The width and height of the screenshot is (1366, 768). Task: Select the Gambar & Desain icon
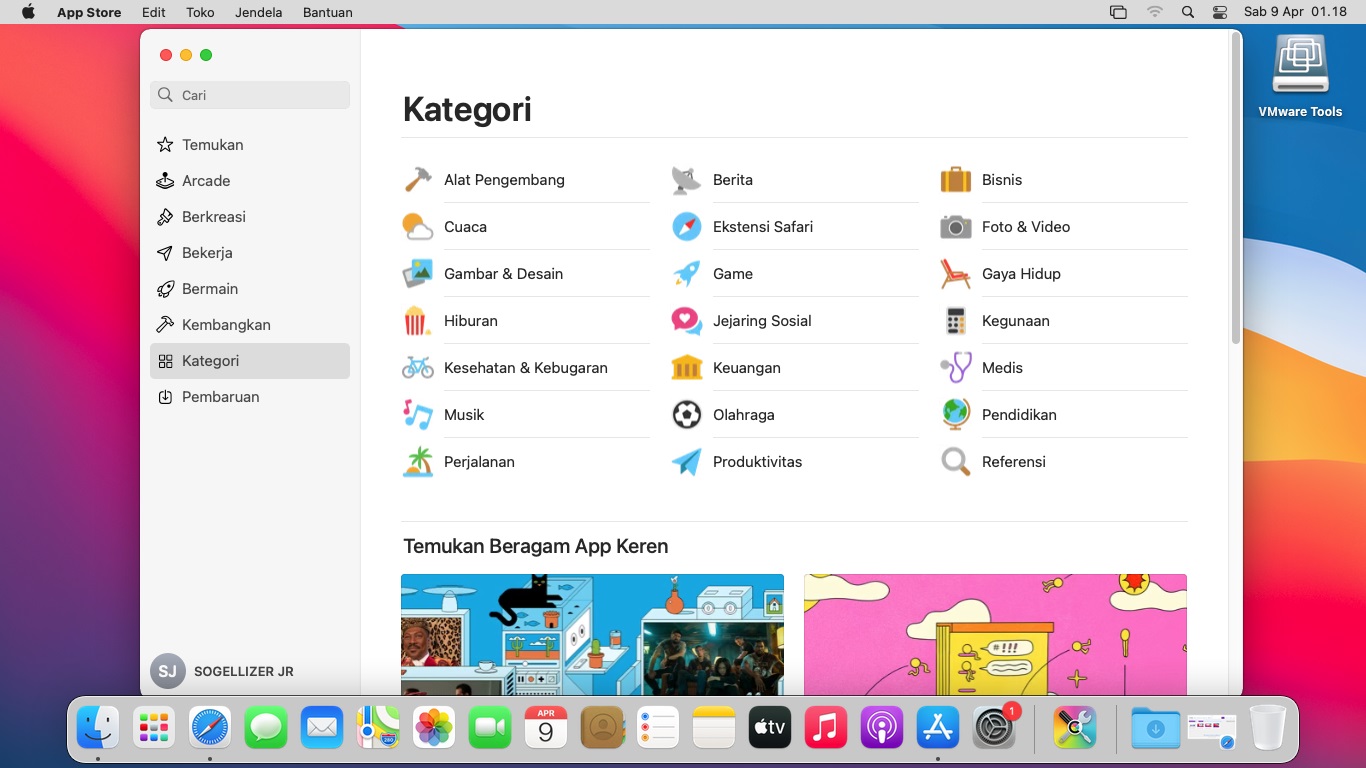click(418, 274)
